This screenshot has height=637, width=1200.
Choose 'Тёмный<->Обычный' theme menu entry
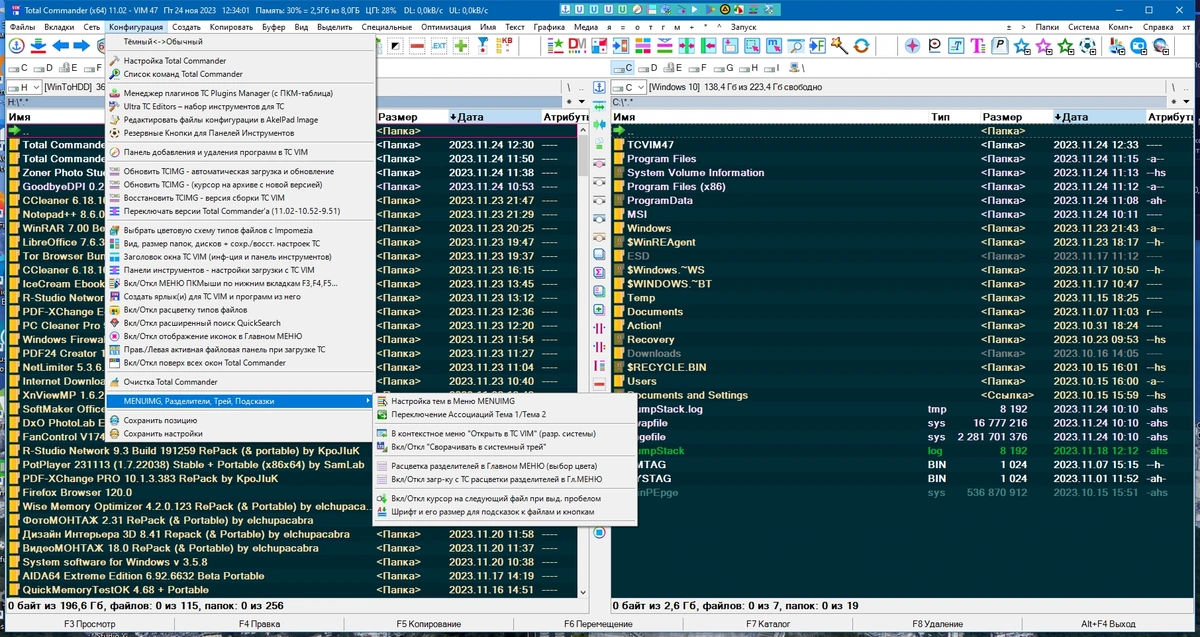pyautogui.click(x=162, y=42)
